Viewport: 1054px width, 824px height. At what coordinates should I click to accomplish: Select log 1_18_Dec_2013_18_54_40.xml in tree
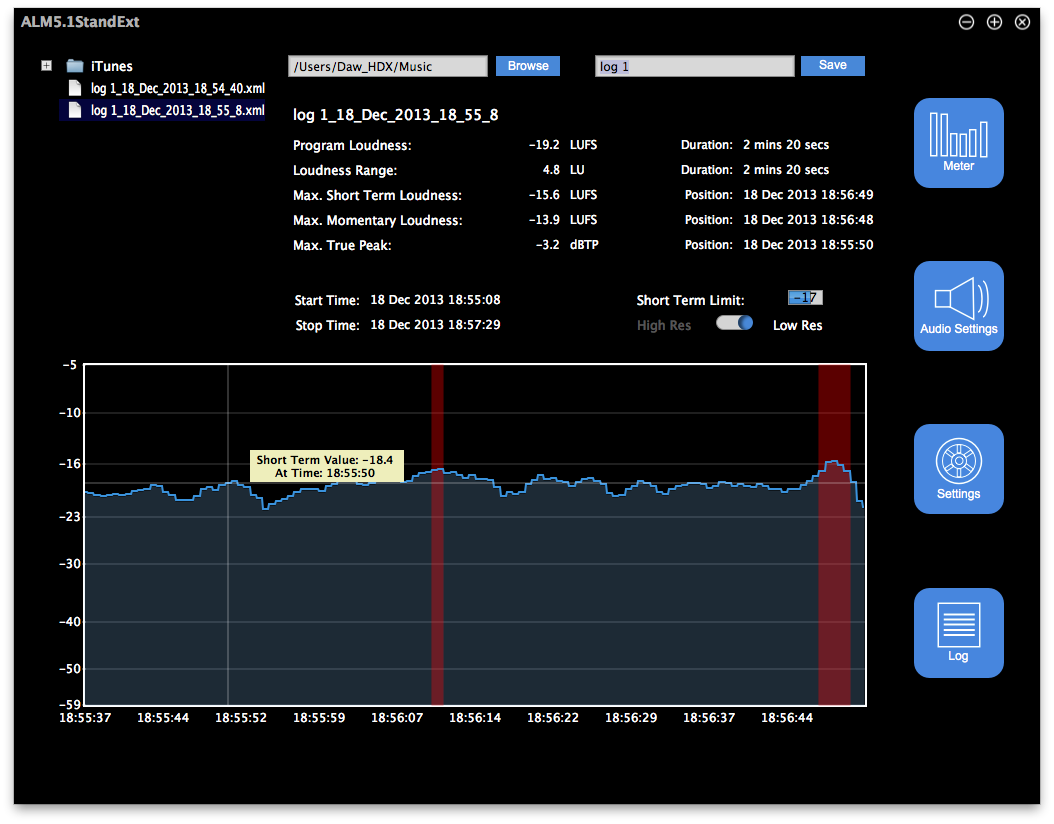pos(177,88)
